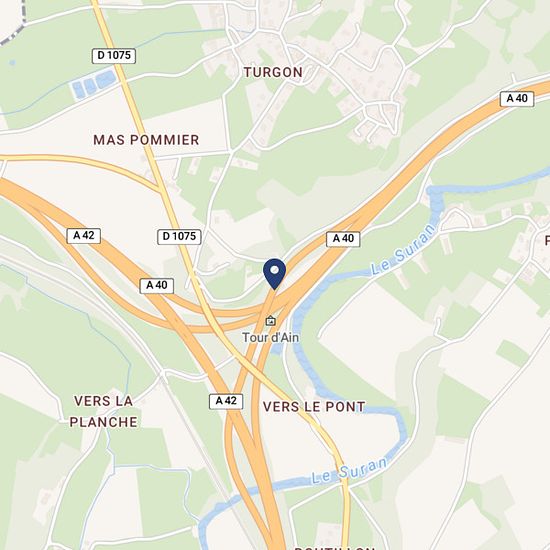
Task: Click the VERS LA PLANCHE label
Action: click(103, 411)
